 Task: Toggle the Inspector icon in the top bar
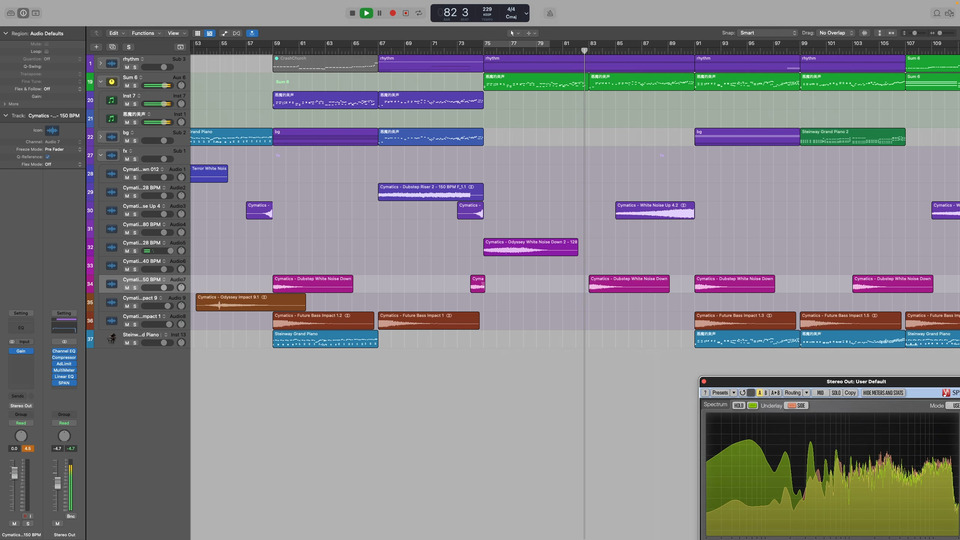23,13
